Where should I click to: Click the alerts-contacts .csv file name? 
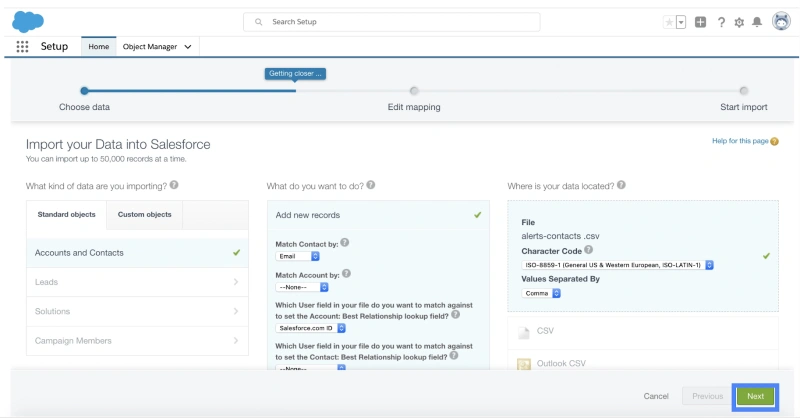coord(560,236)
